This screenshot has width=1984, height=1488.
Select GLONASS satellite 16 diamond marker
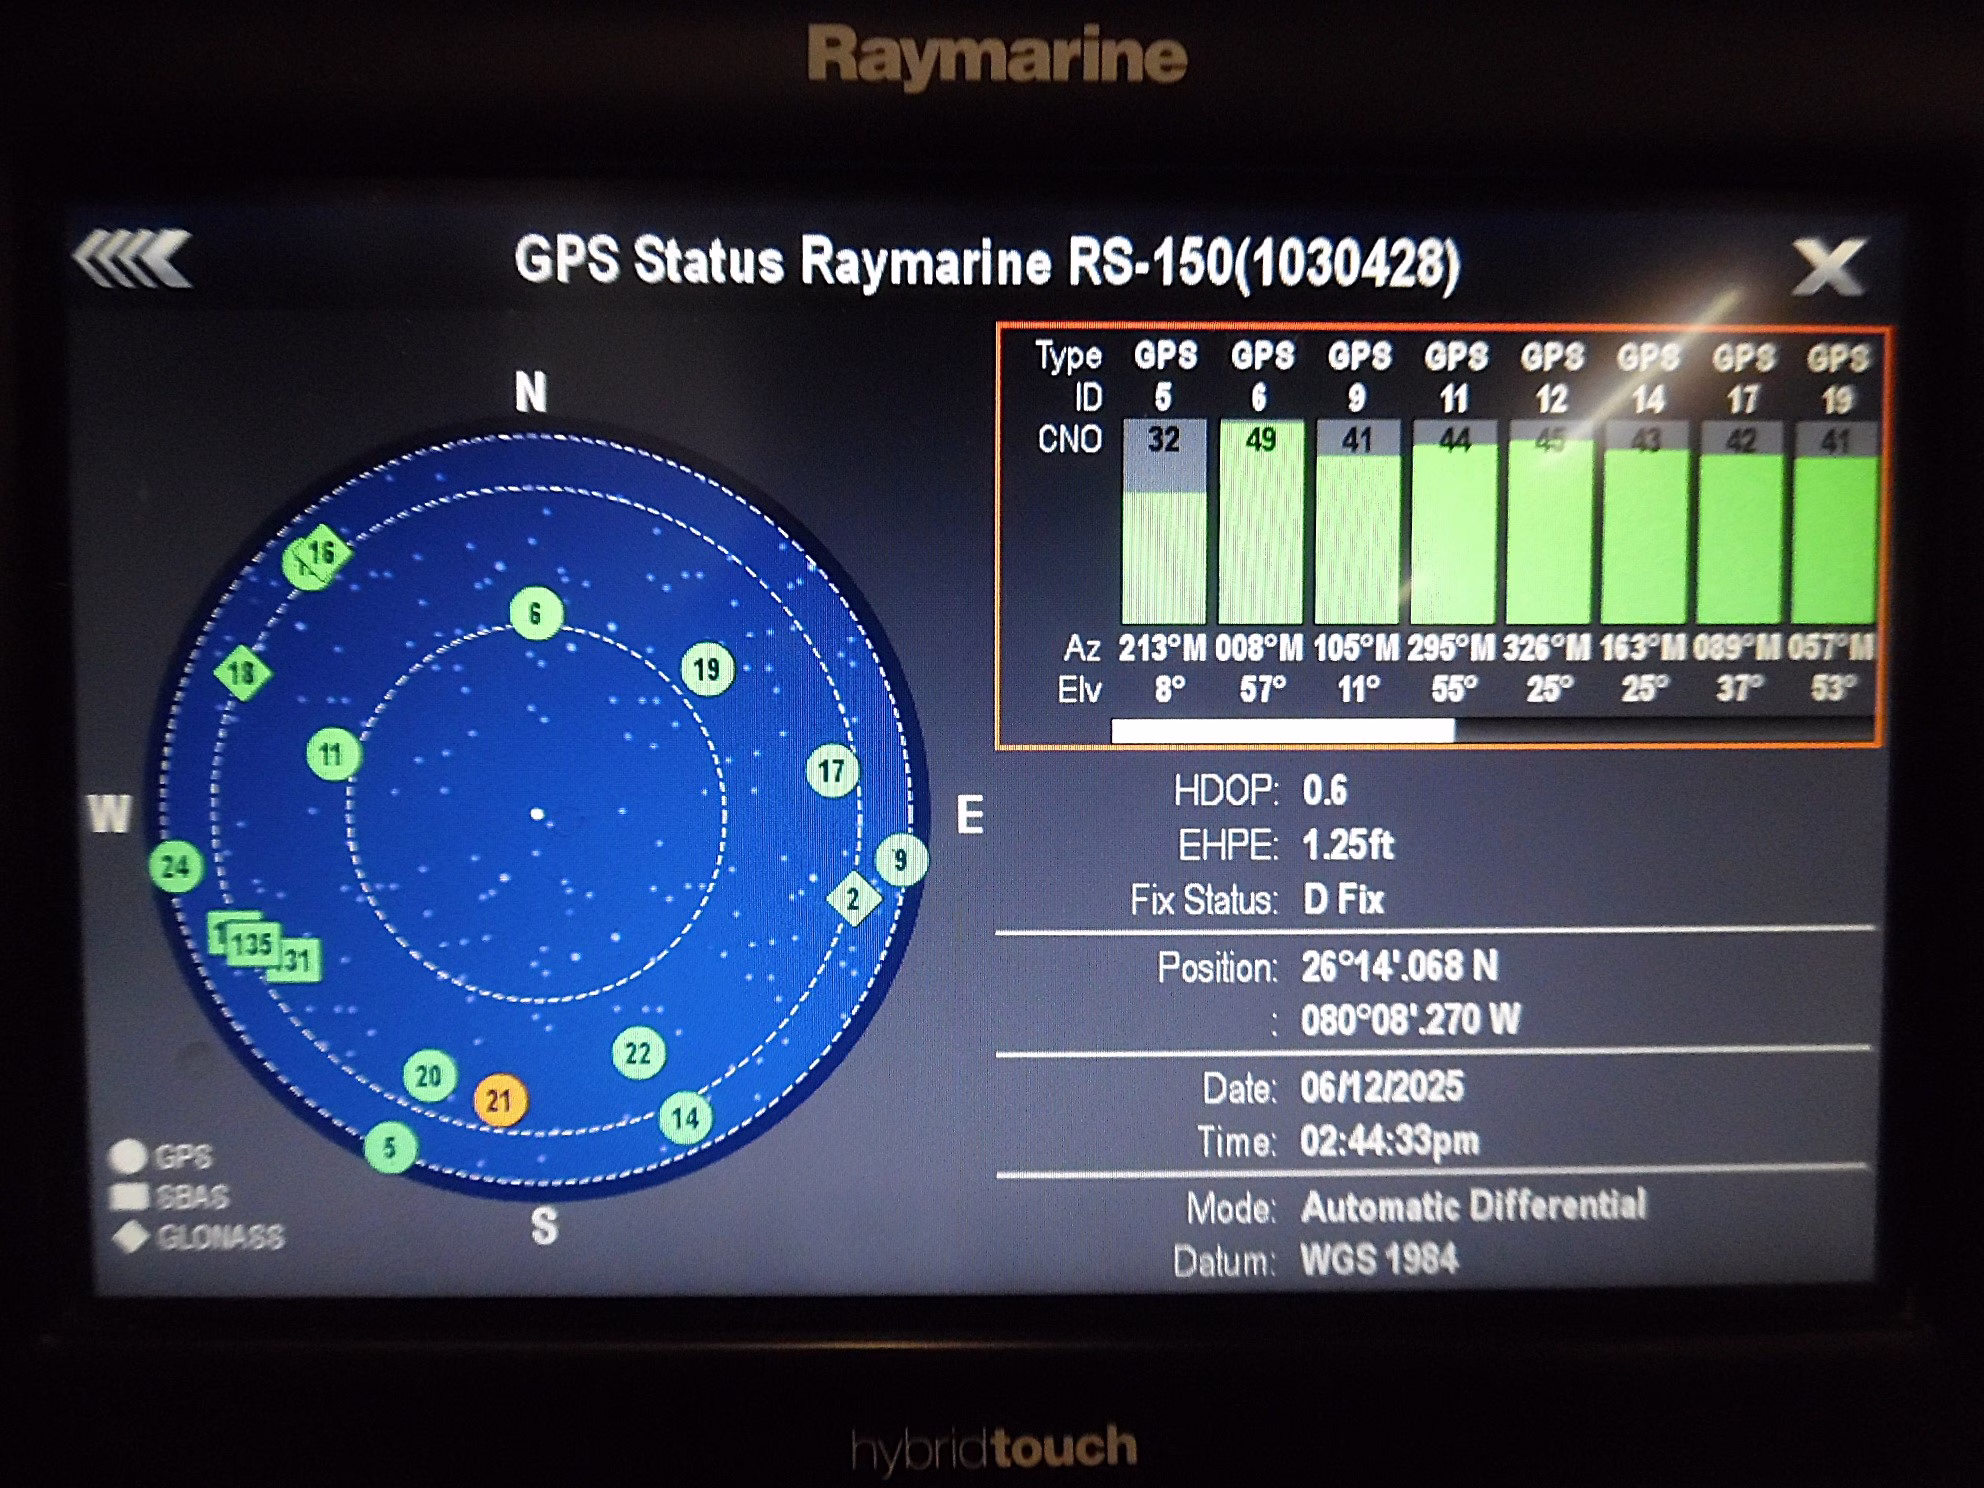(x=322, y=552)
